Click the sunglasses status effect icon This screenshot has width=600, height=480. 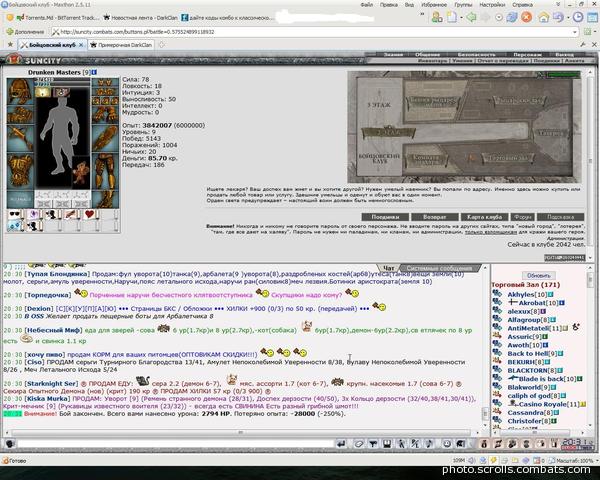pyautogui.click(x=14, y=215)
